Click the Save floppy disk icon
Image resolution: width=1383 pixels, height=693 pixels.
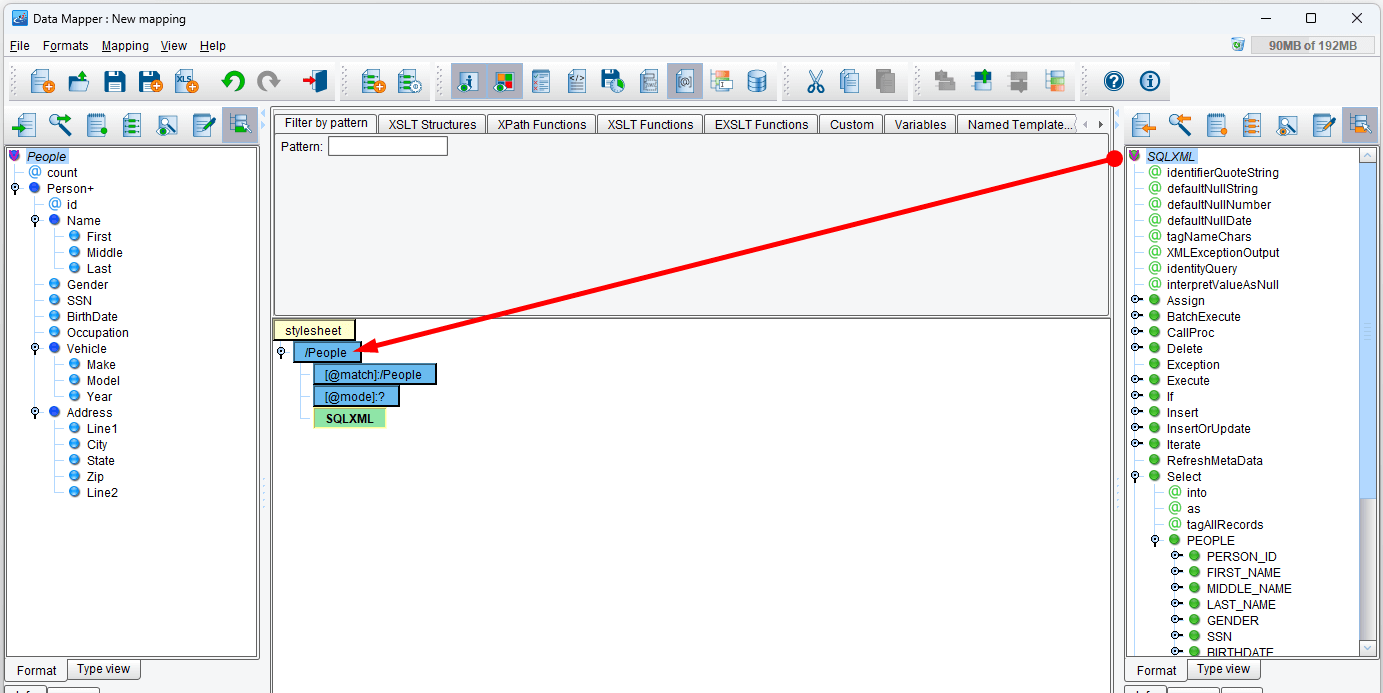coord(115,82)
